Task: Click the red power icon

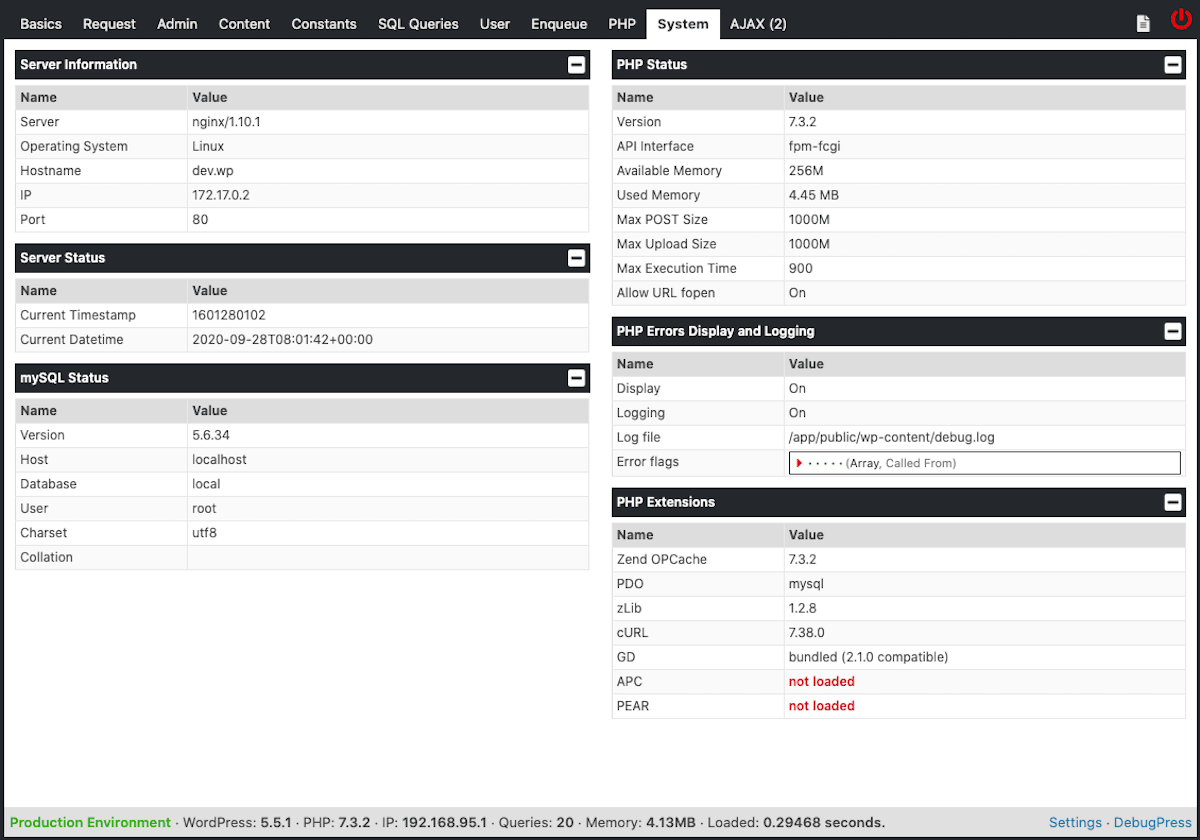Action: tap(1181, 20)
